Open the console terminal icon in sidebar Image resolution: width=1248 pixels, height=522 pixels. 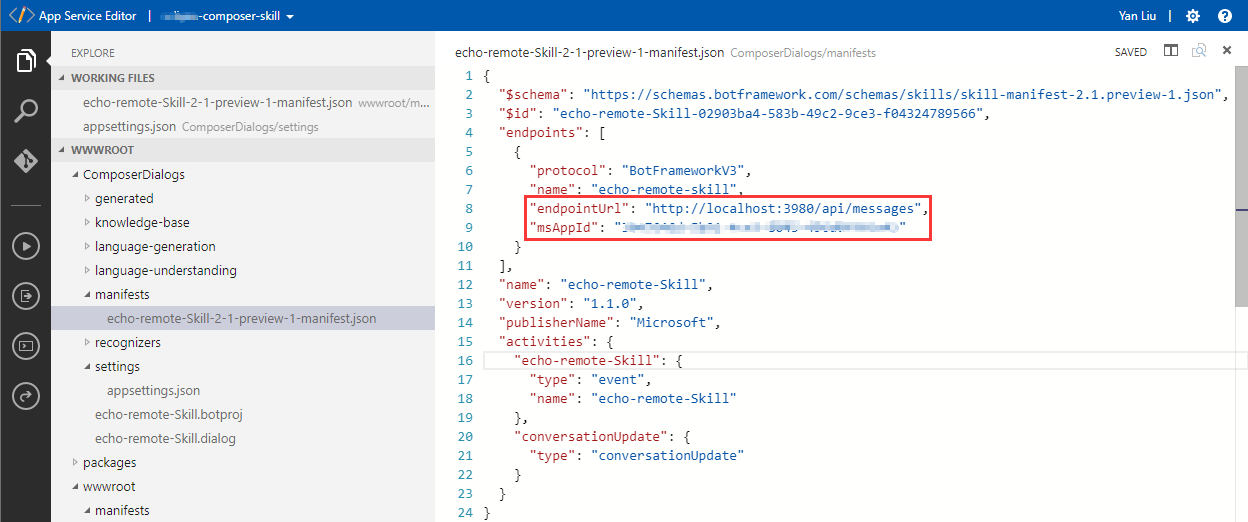(x=26, y=346)
